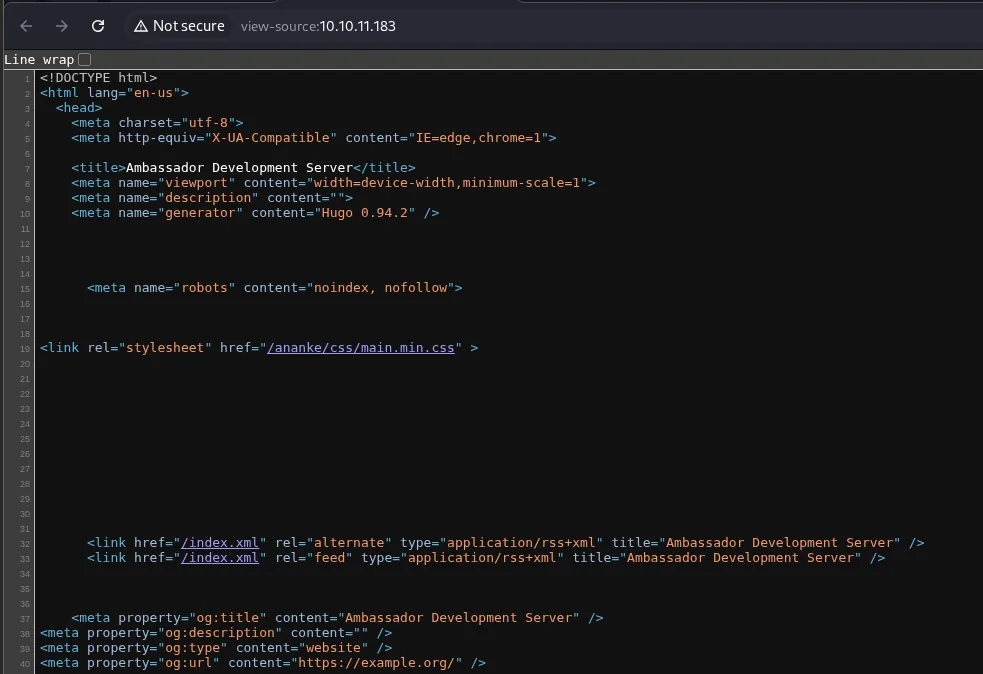The height and width of the screenshot is (674, 983).
Task: Follow the /index.xml link with rel="feed"
Action: click(220, 557)
